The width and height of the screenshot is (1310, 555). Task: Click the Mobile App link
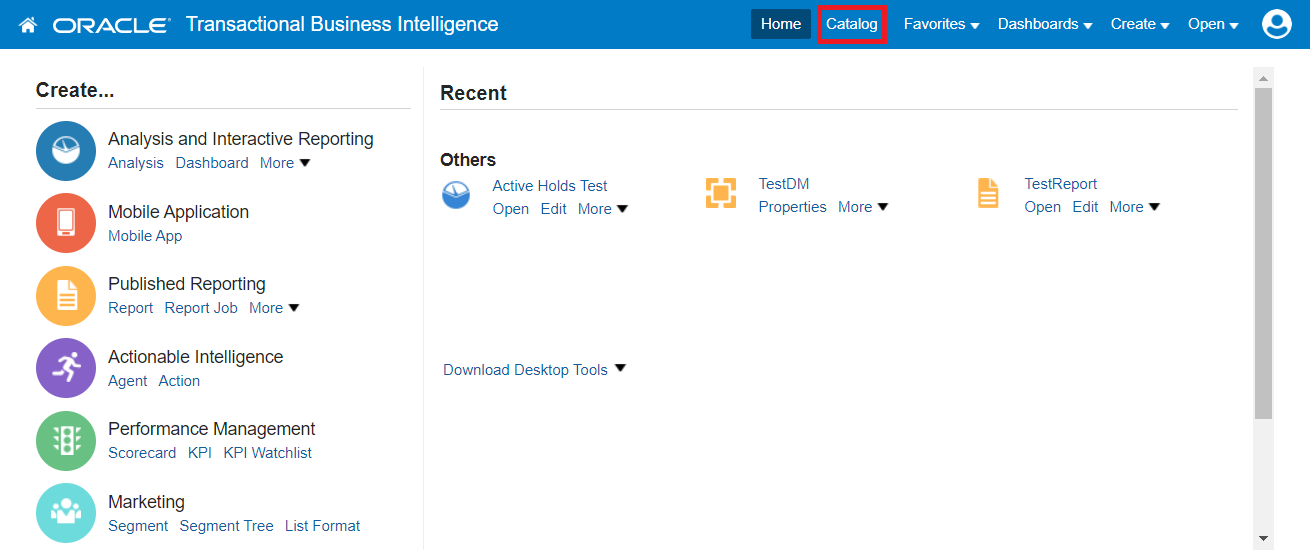tap(145, 236)
